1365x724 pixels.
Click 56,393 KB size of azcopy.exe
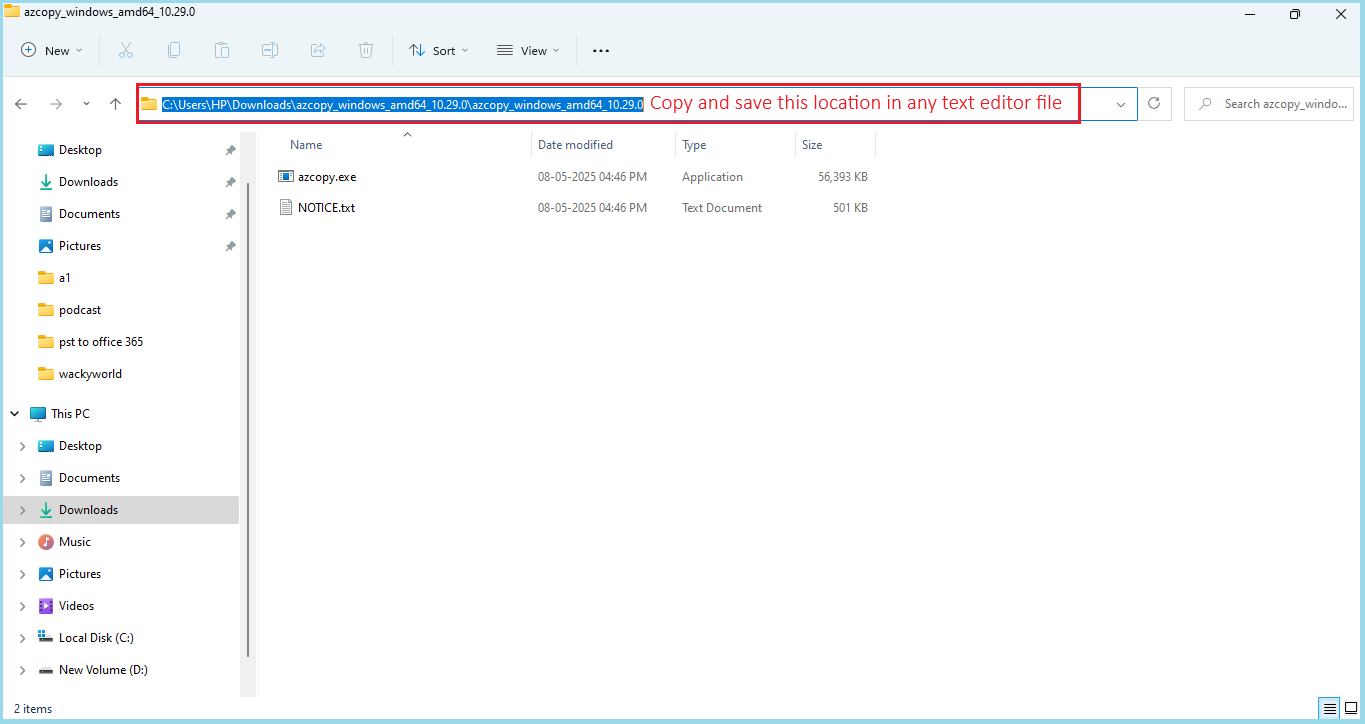tap(843, 177)
